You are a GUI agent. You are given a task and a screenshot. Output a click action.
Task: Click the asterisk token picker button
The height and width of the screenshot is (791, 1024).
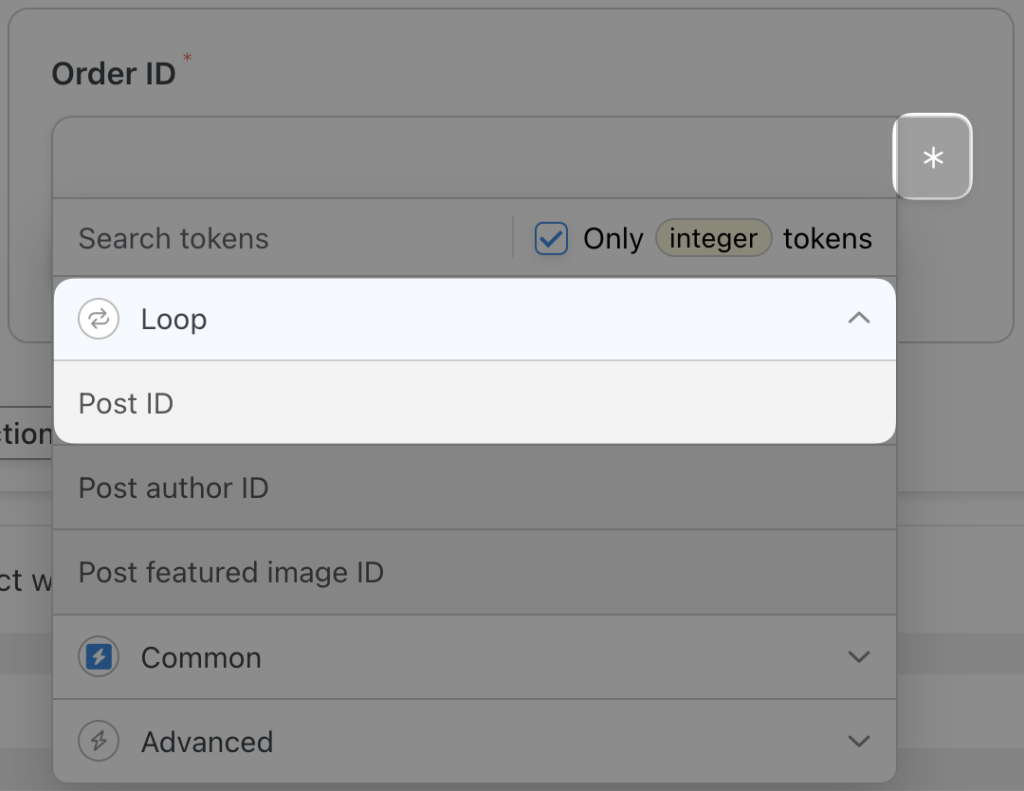click(932, 157)
